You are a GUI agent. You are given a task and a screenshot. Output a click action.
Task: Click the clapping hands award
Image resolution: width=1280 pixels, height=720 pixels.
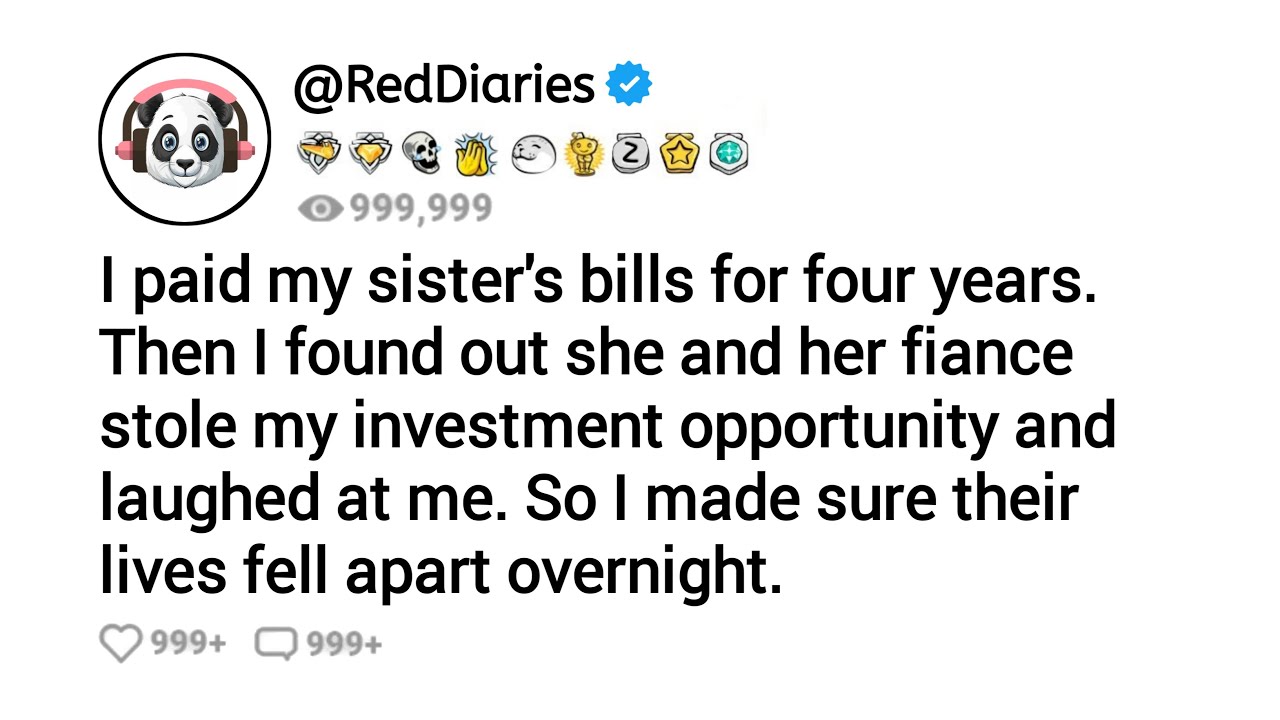click(474, 154)
